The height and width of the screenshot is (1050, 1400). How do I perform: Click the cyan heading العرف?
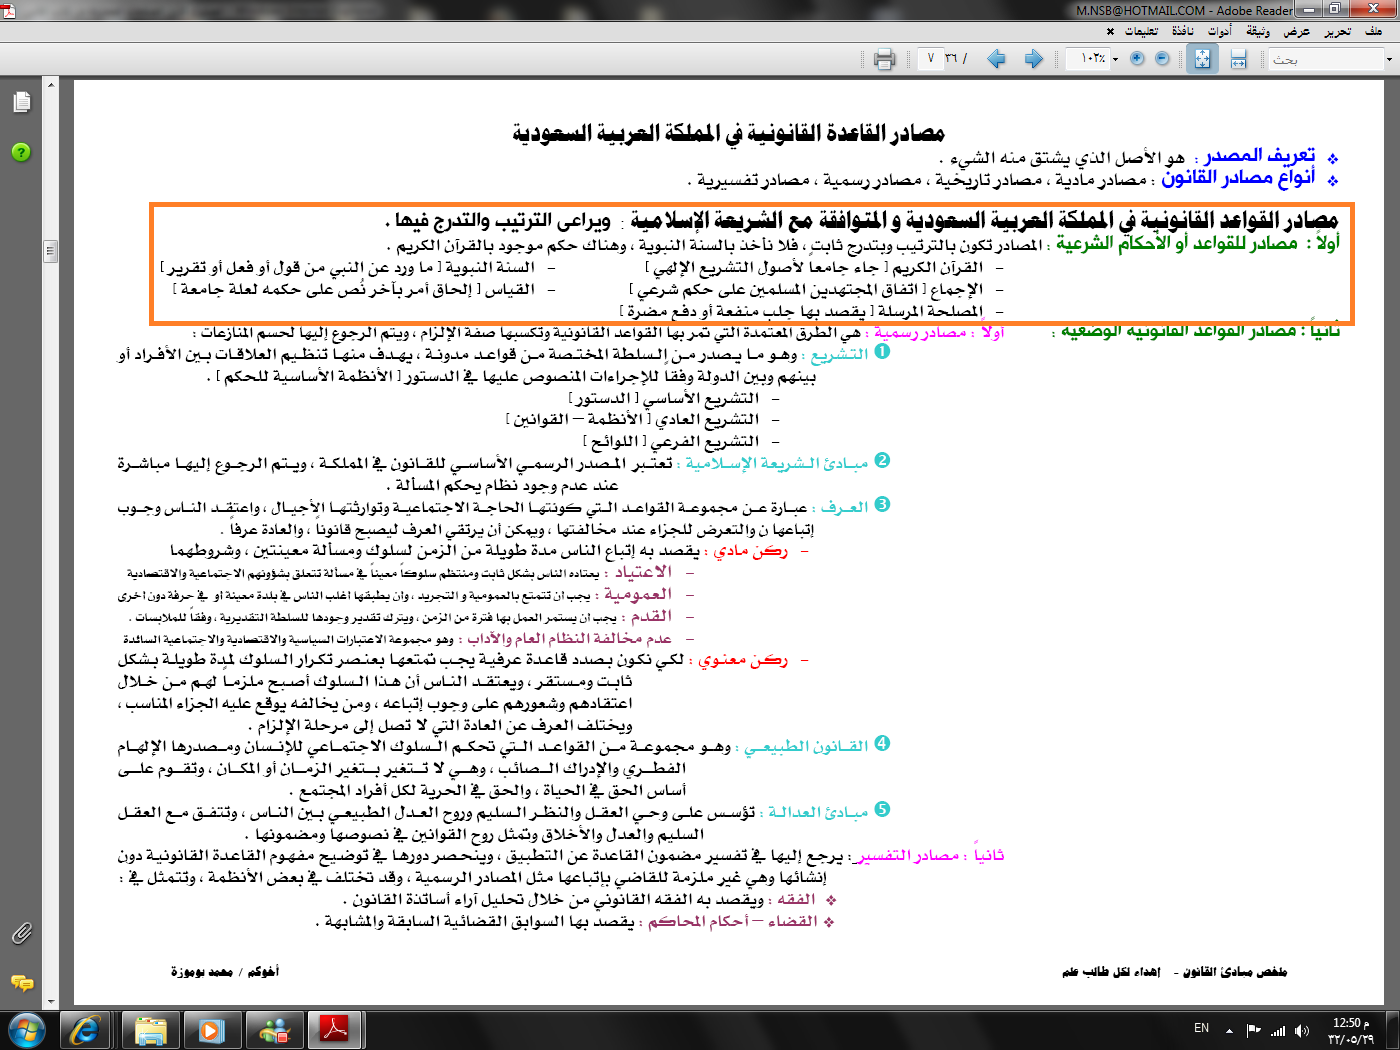point(845,507)
